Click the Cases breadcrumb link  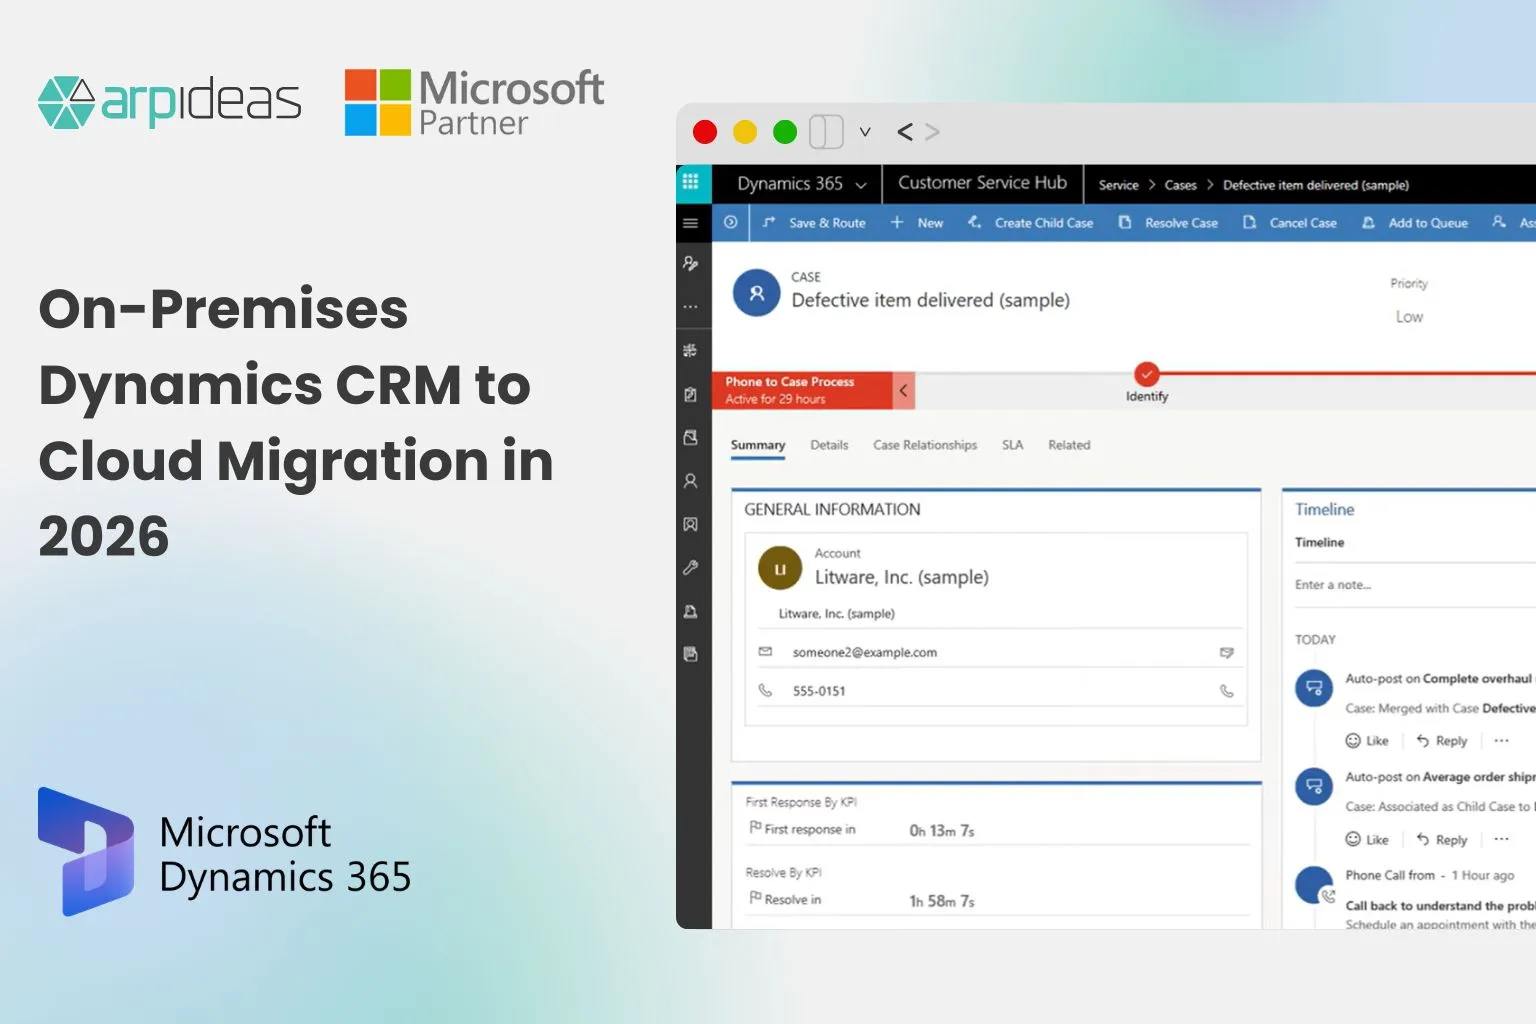tap(1180, 185)
